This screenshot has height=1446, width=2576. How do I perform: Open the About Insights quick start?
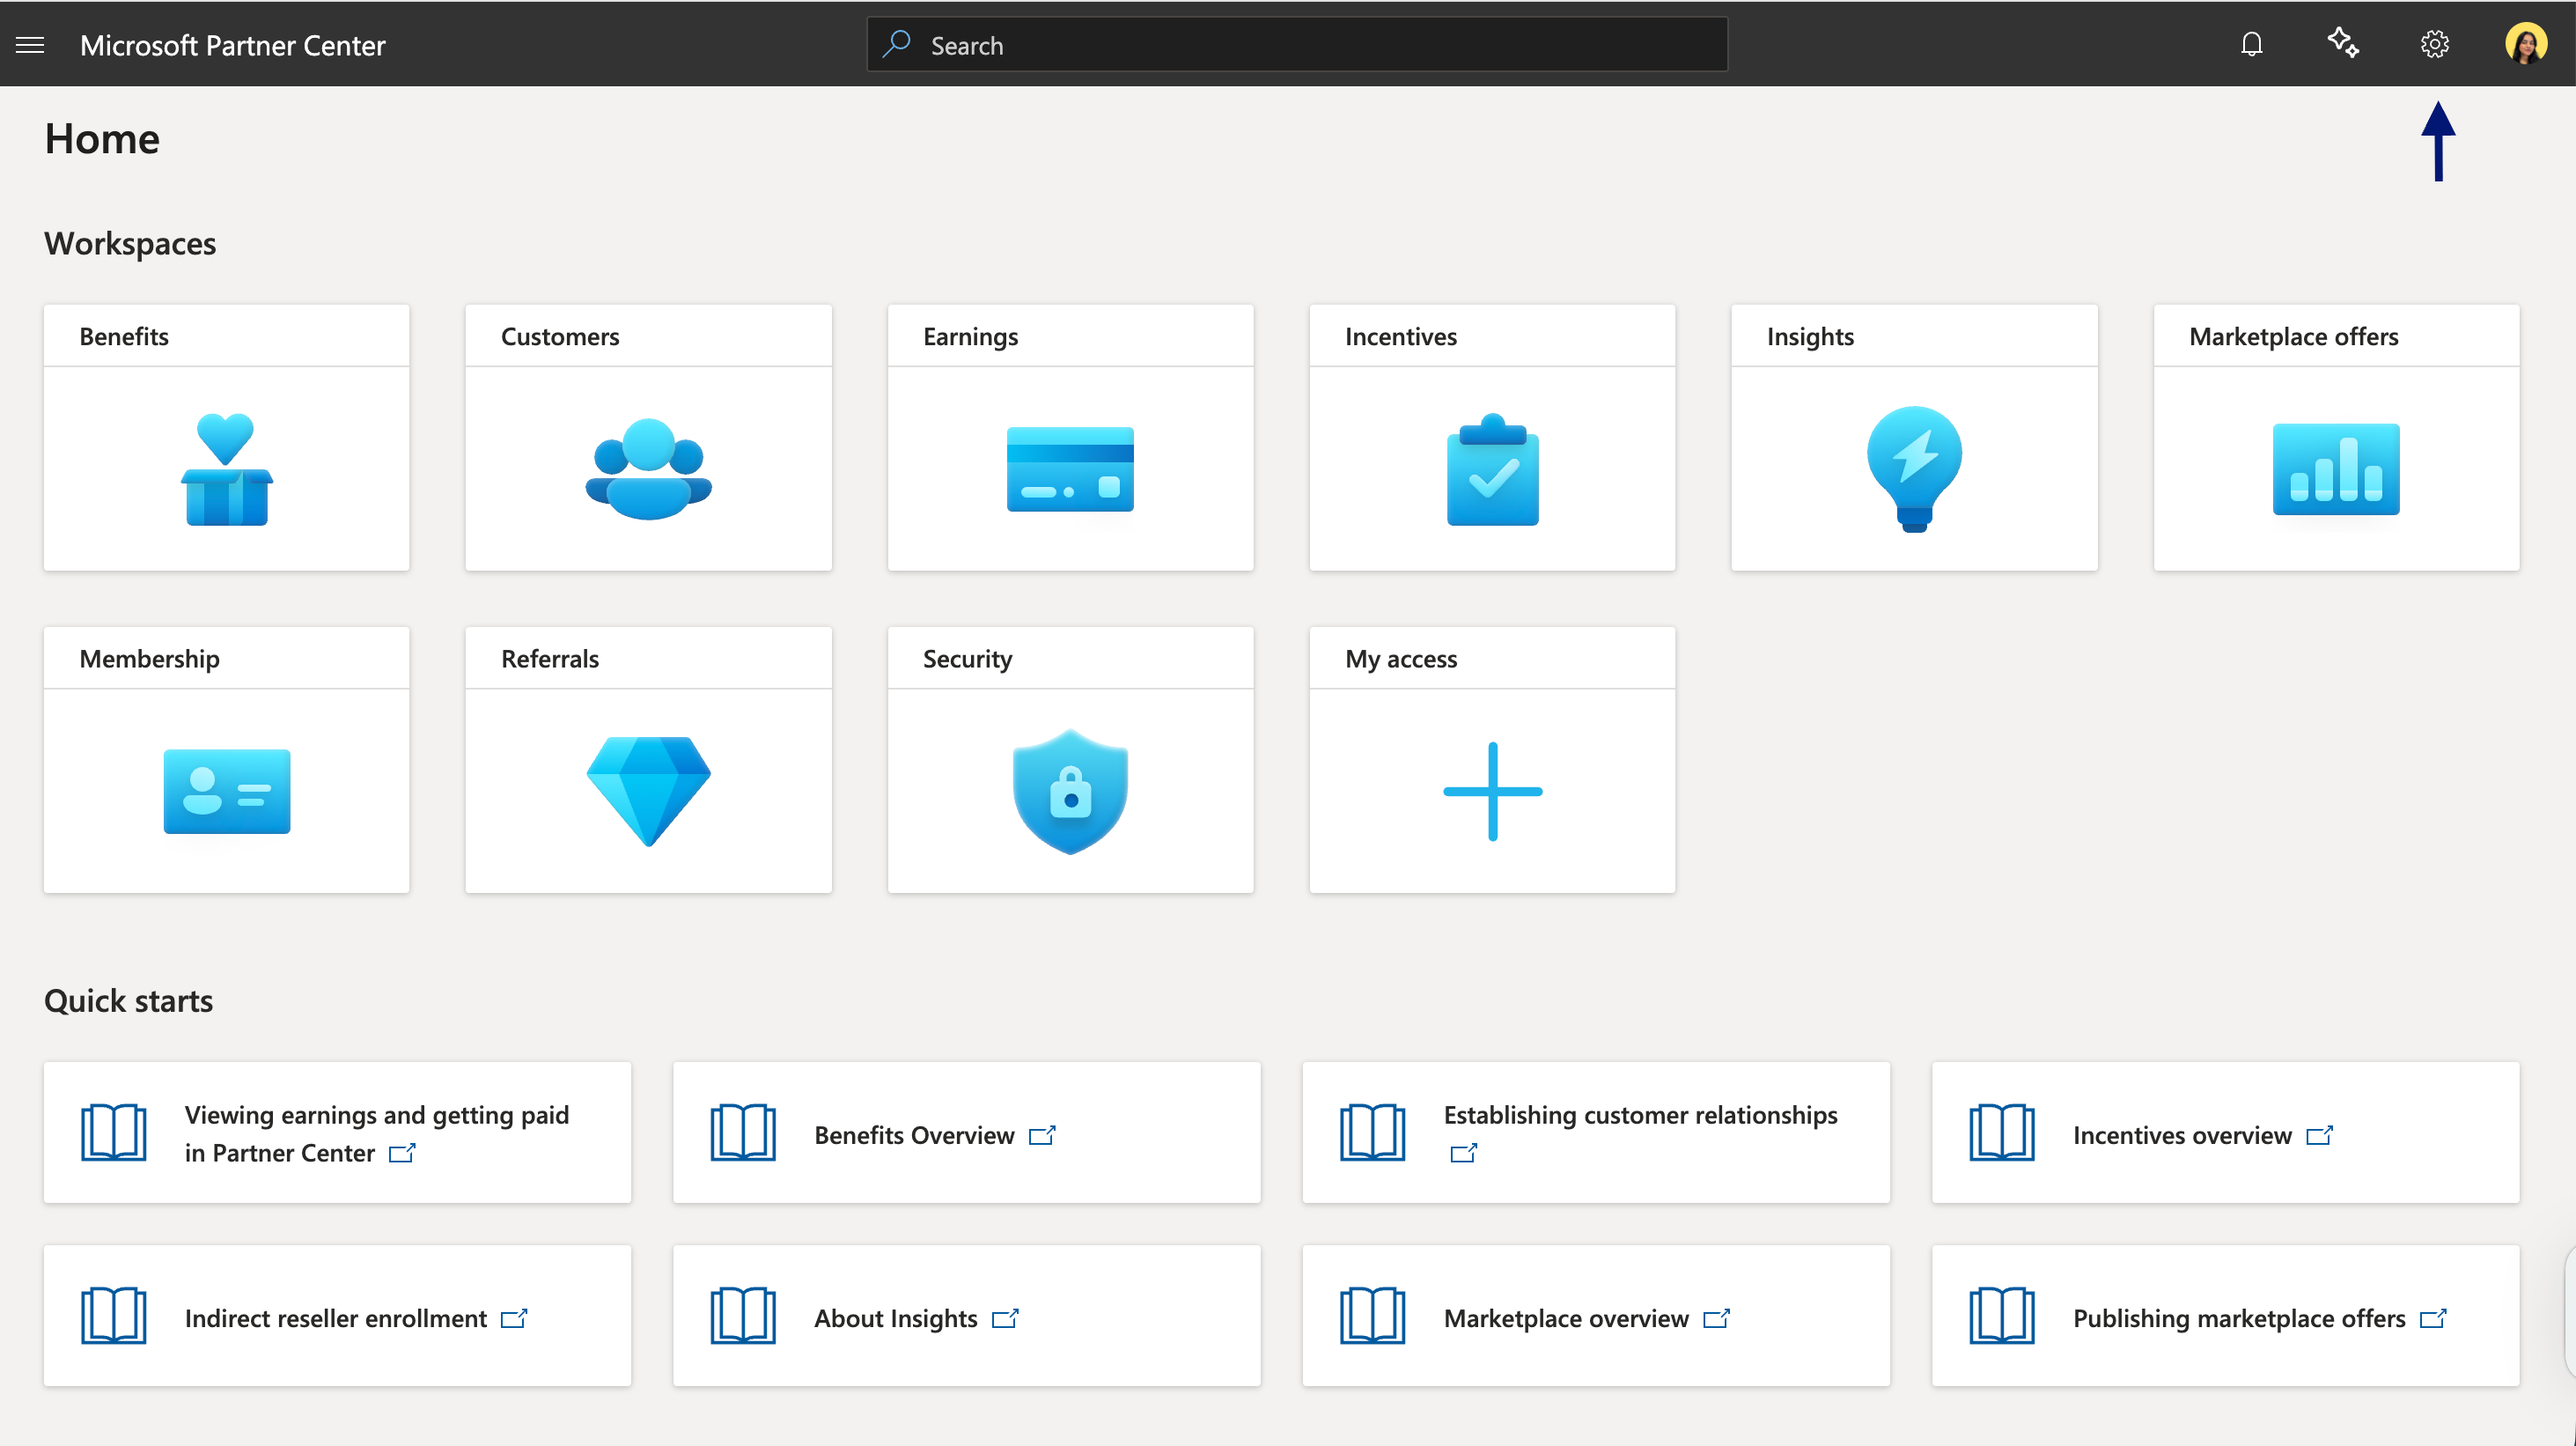966,1316
